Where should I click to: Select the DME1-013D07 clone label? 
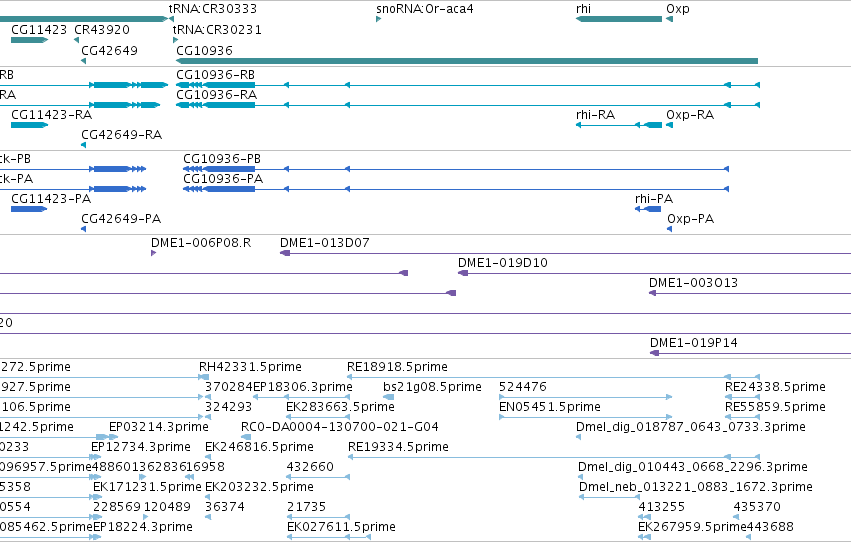(x=325, y=243)
